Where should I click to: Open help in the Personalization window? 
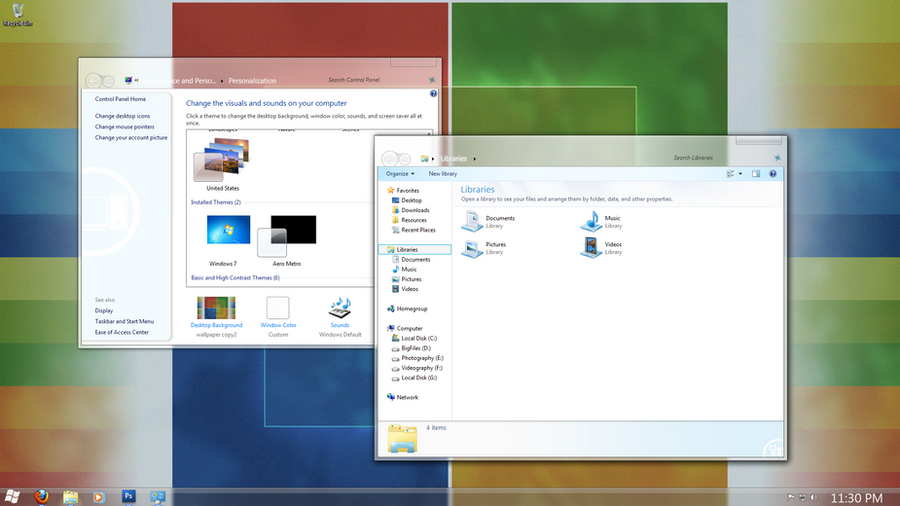pyautogui.click(x=433, y=94)
